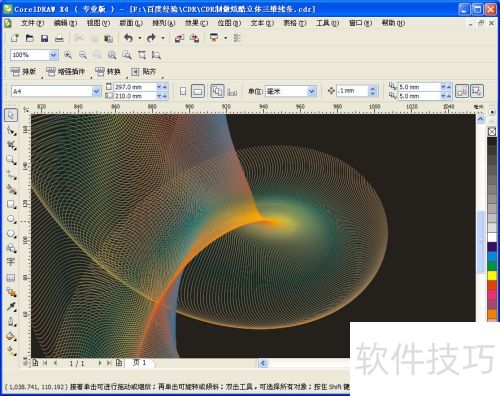Open the 文件 menu
Image resolution: width=500 pixels, height=396 pixels.
pyautogui.click(x=32, y=23)
